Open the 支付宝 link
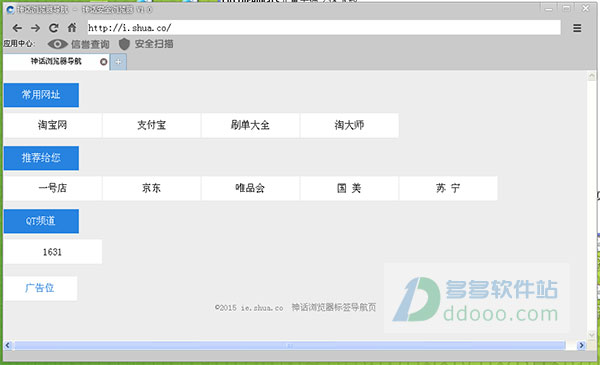Image resolution: width=600 pixels, height=365 pixels. click(x=152, y=125)
